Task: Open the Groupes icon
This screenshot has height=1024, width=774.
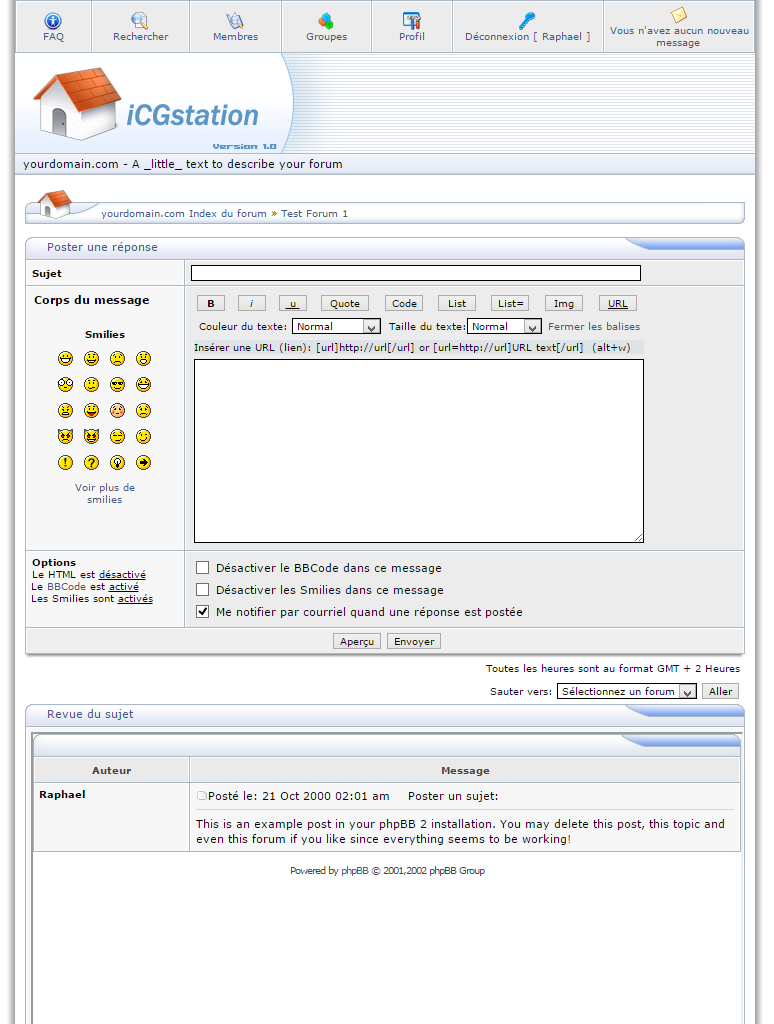Action: pos(326,21)
